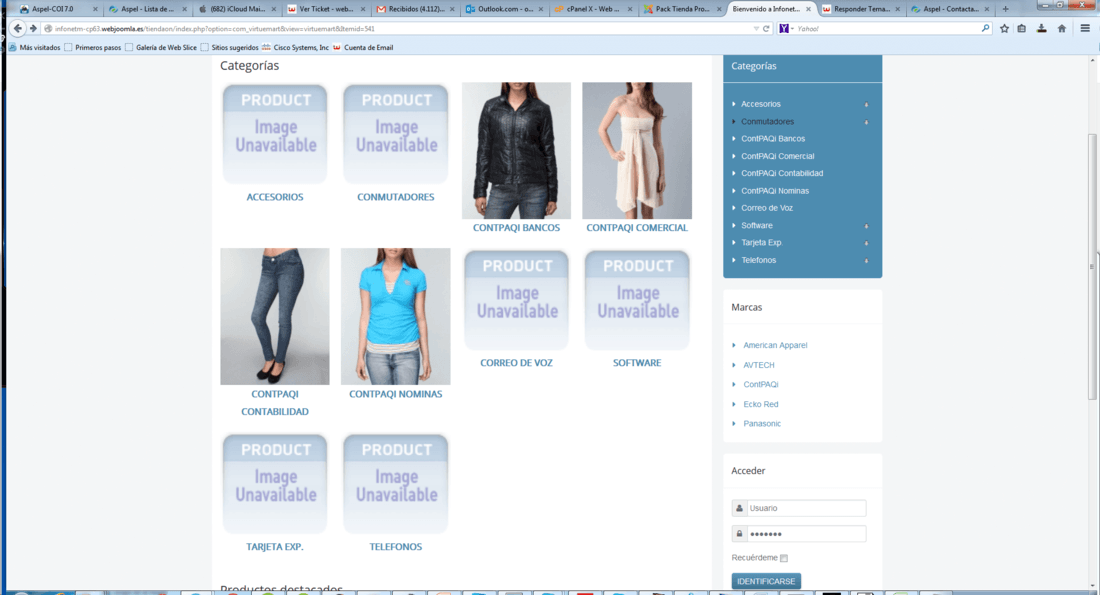Click the page vertical scrollbar thumb
Screen dimensions: 1100x595
1092,267
